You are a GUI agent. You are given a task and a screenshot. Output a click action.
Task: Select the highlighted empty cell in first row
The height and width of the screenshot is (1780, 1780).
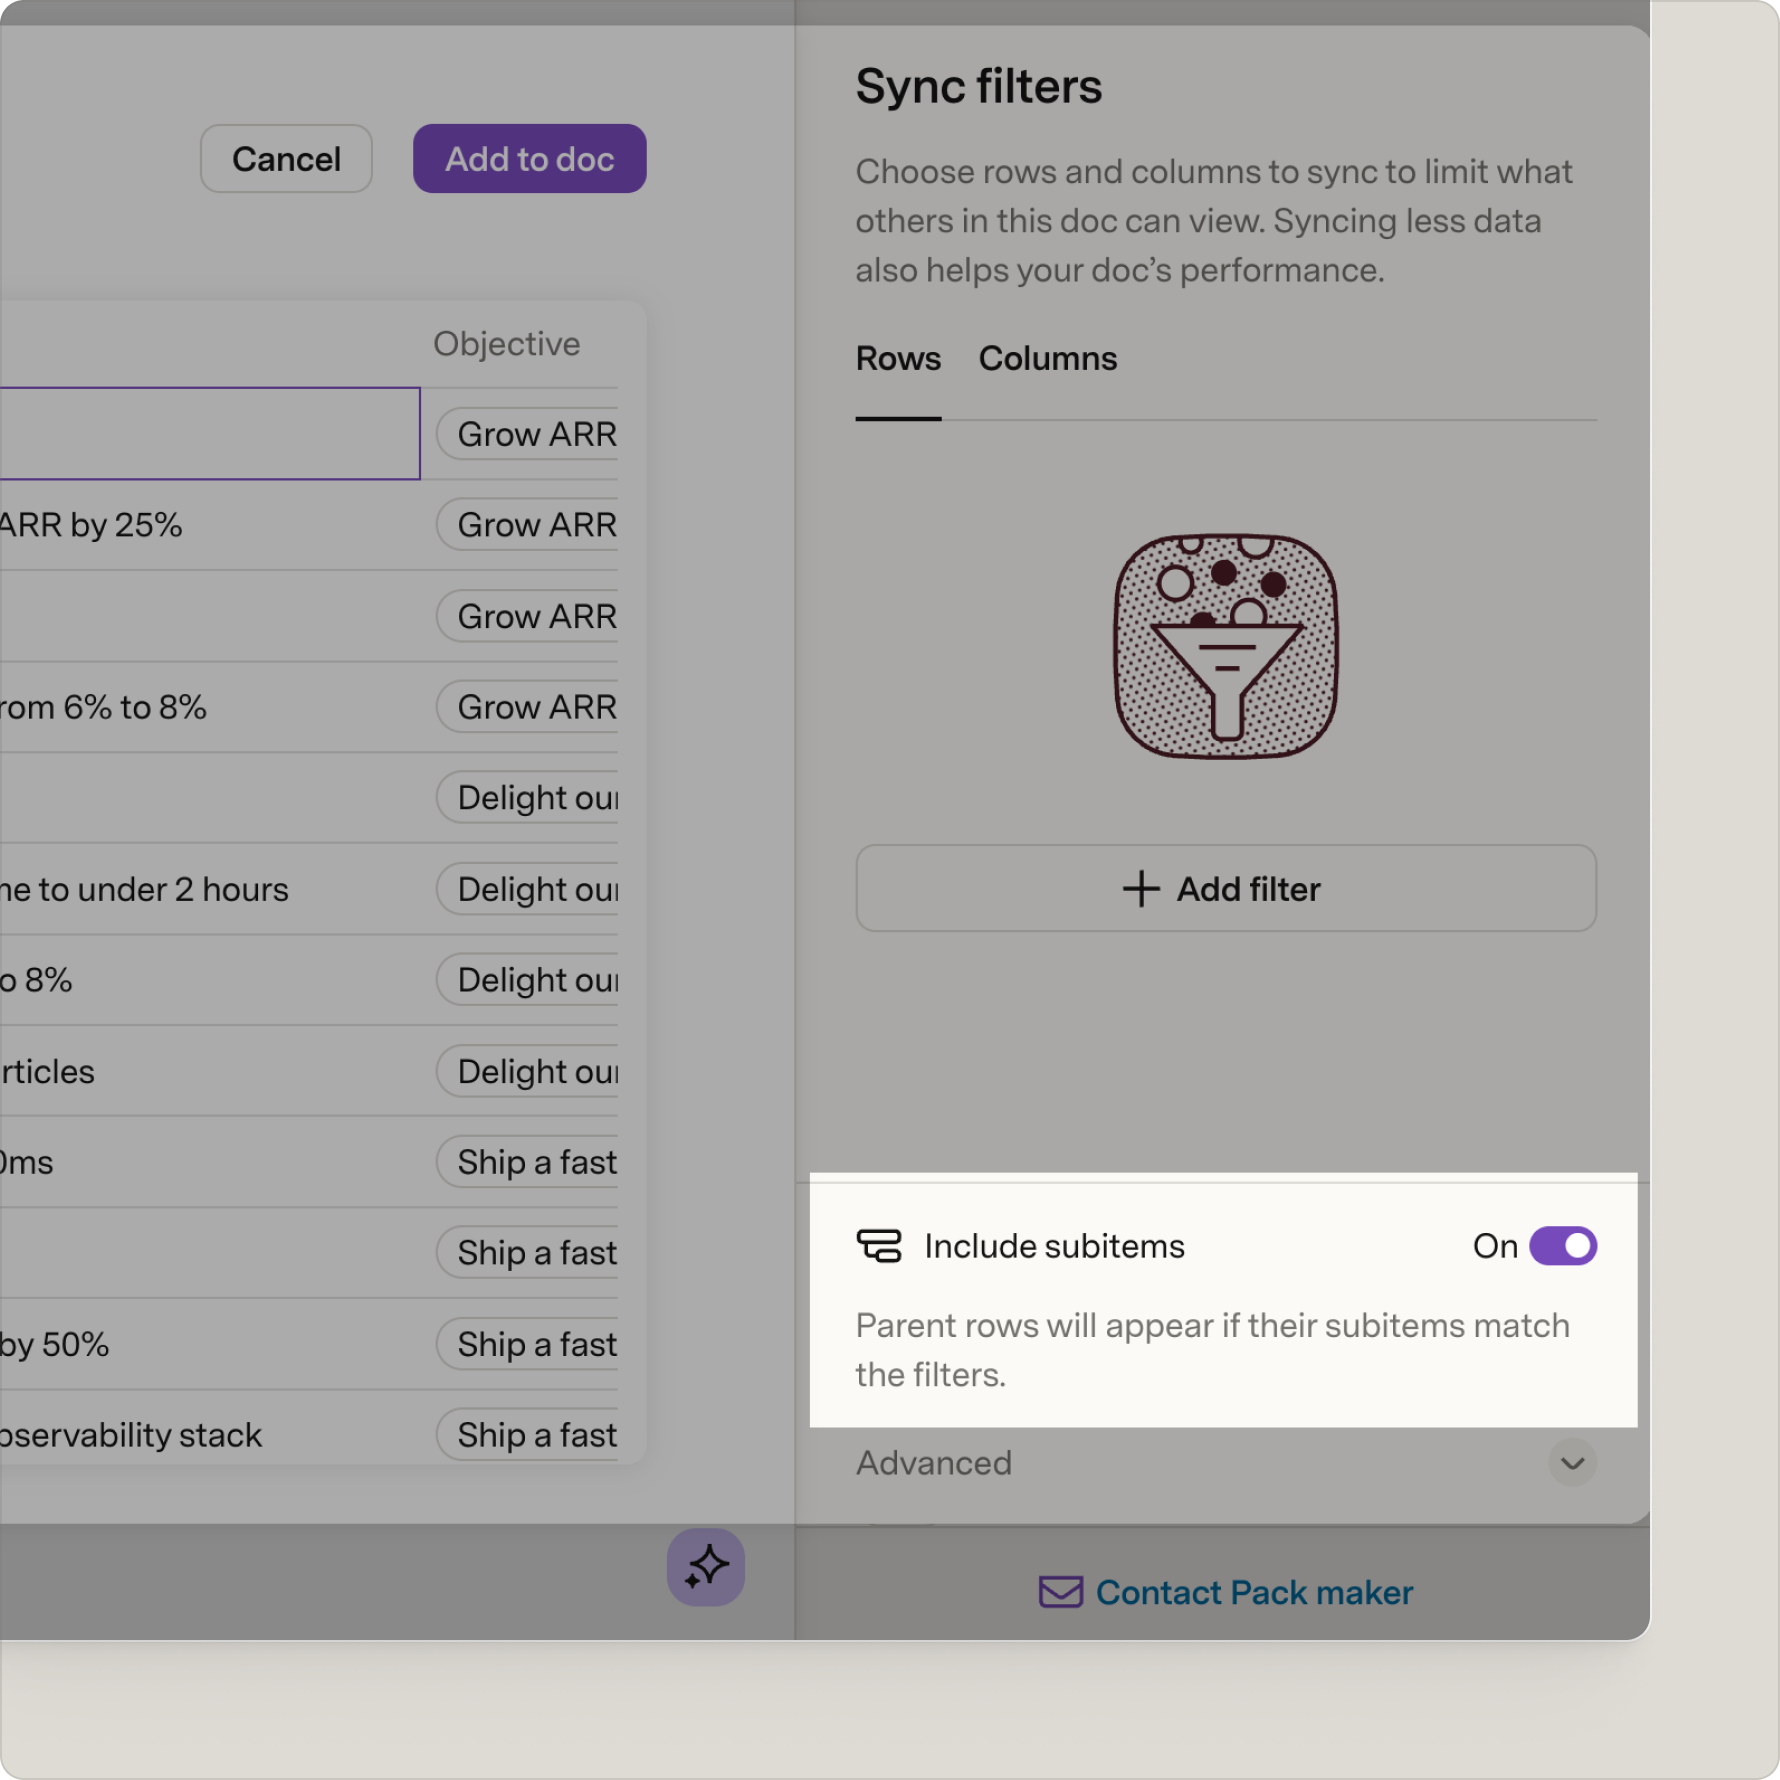[x=210, y=434]
